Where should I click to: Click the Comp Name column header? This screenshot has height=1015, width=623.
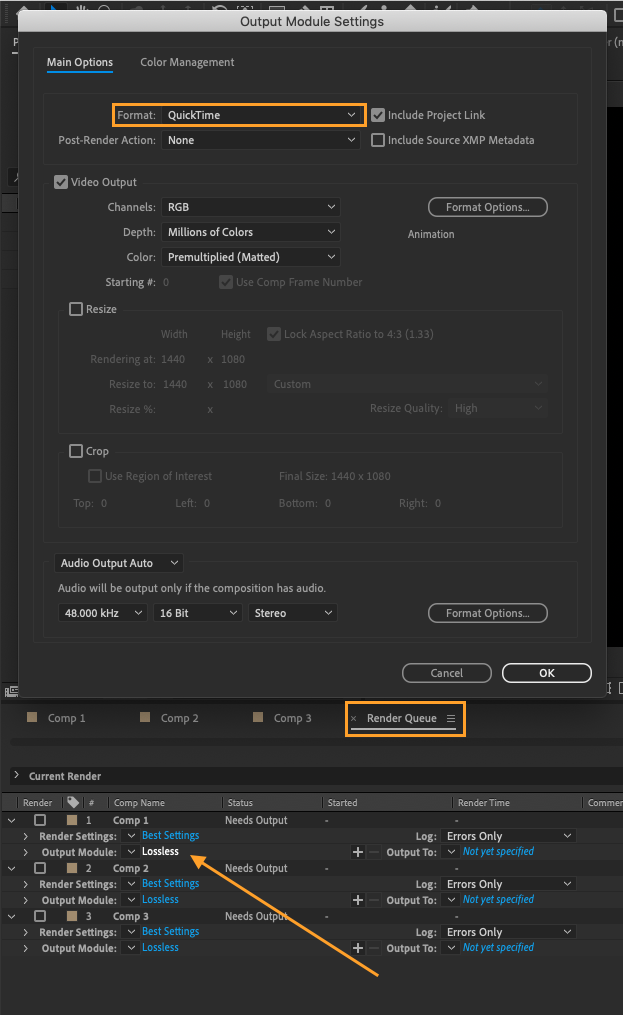coord(139,803)
